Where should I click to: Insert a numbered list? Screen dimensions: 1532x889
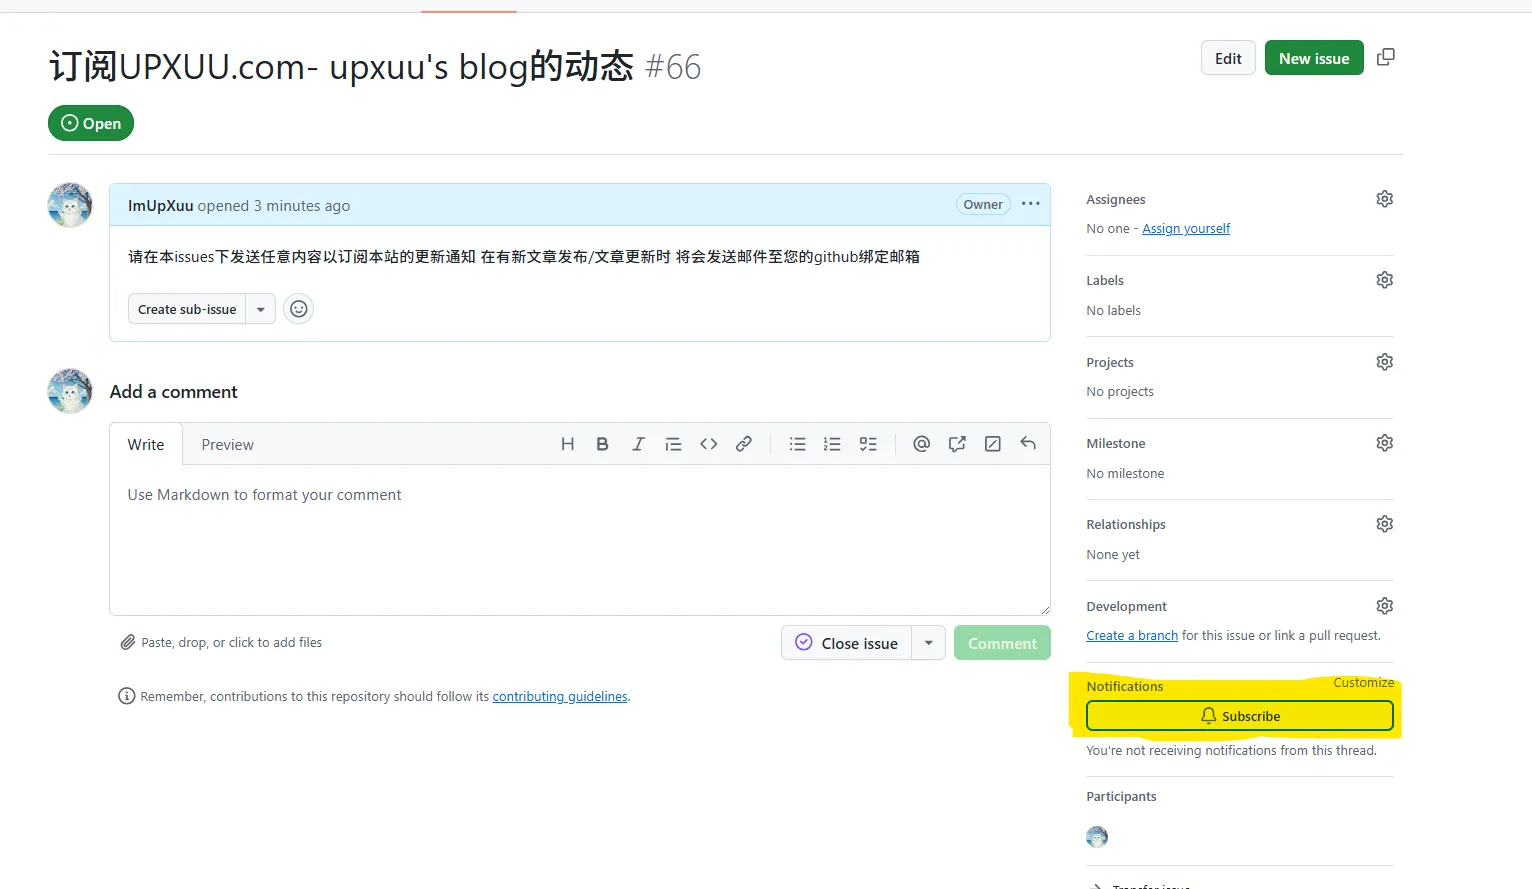(832, 444)
